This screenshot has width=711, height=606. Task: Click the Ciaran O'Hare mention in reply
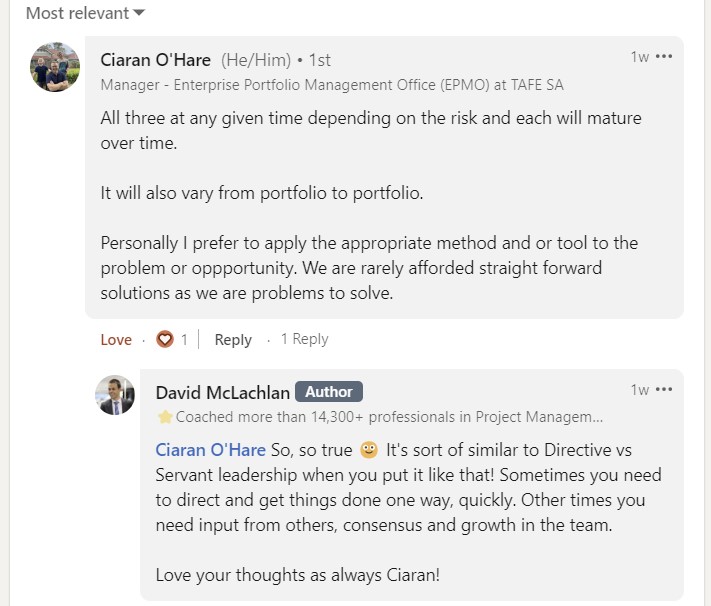pyautogui.click(x=210, y=450)
